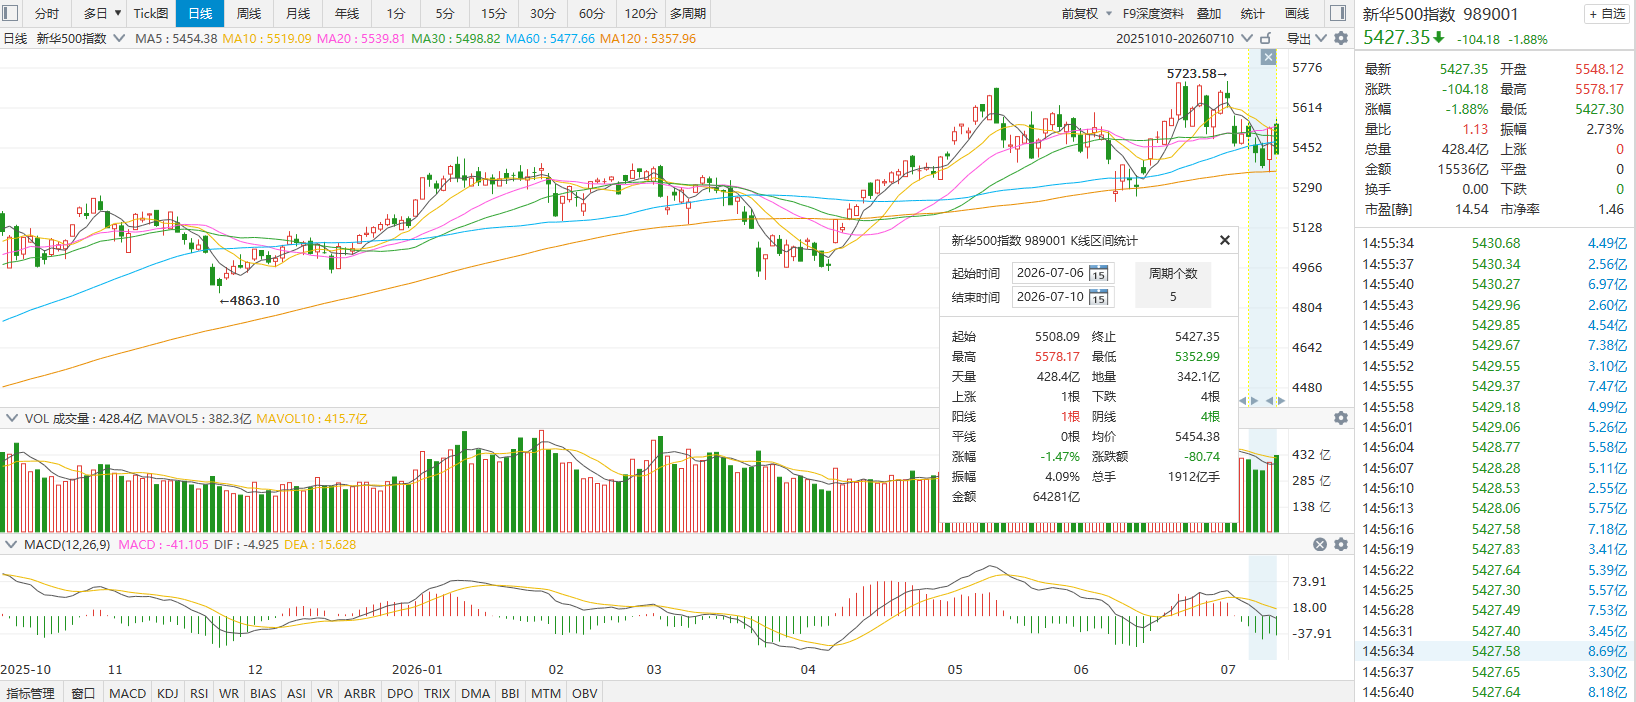The image size is (1636, 702).
Task: Toggle the right sidebar panel icon
Action: 1338,13
